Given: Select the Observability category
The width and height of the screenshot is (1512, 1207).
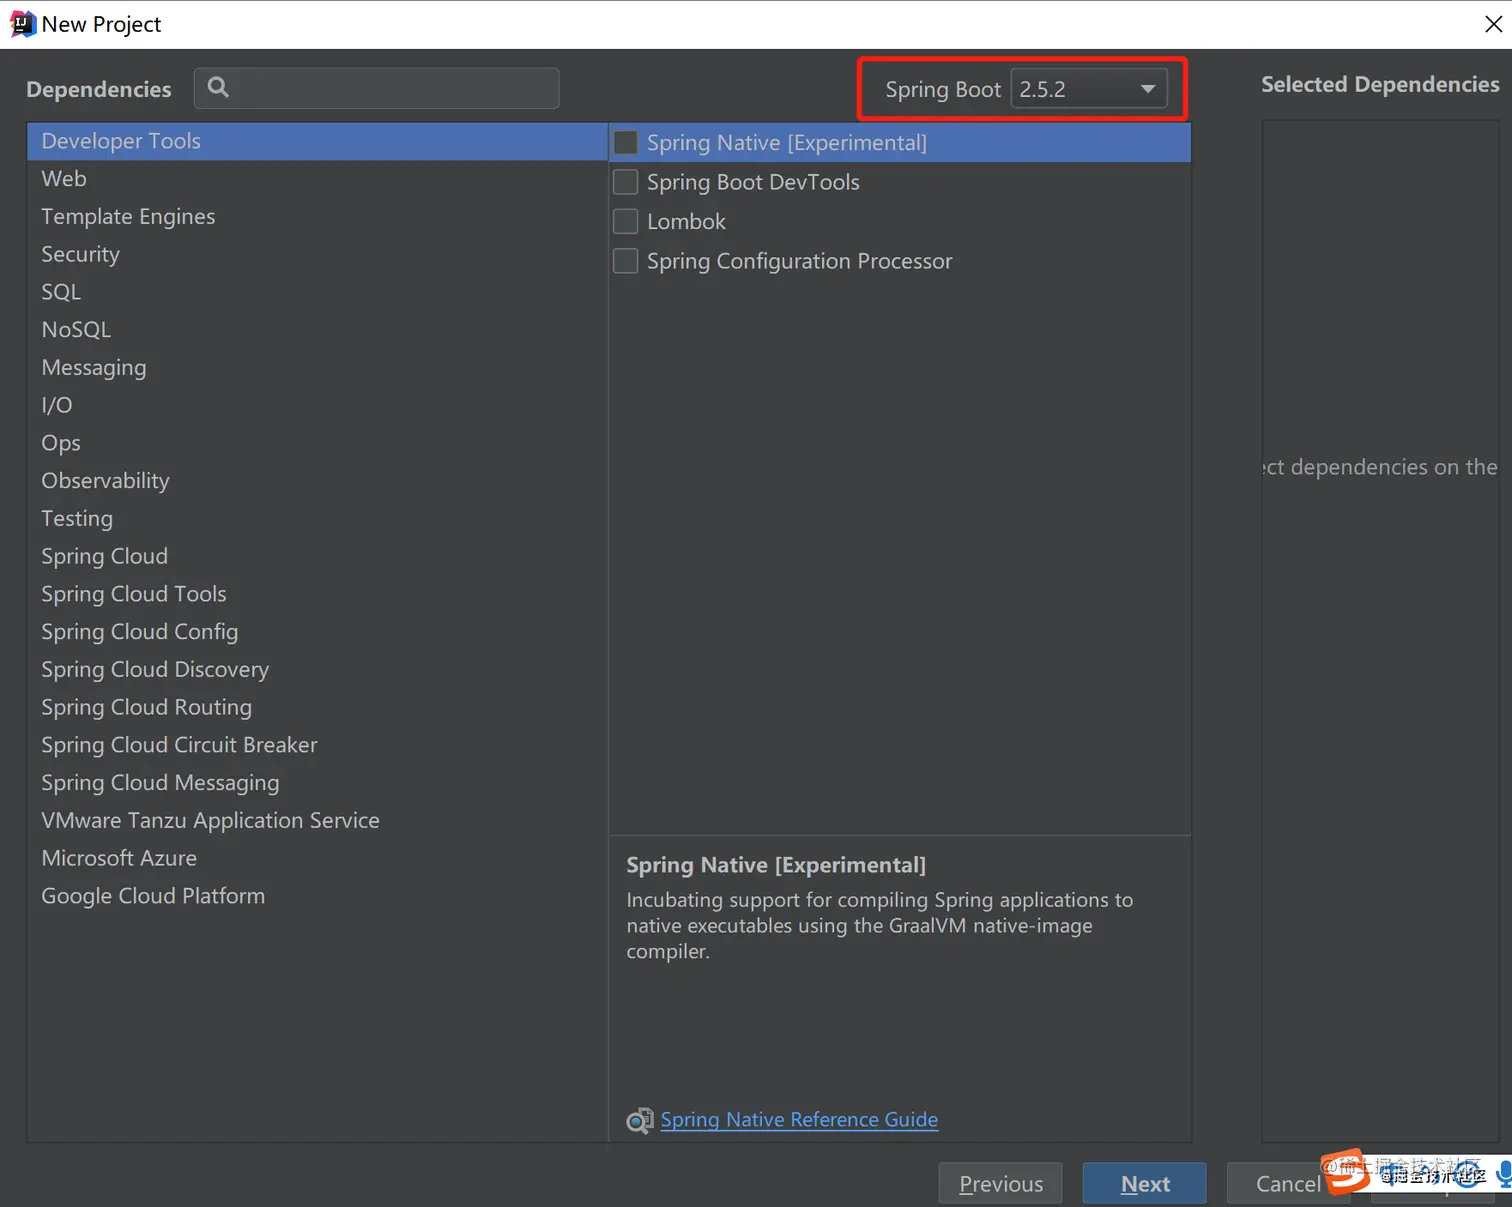Looking at the screenshot, I should pyautogui.click(x=317, y=481).
